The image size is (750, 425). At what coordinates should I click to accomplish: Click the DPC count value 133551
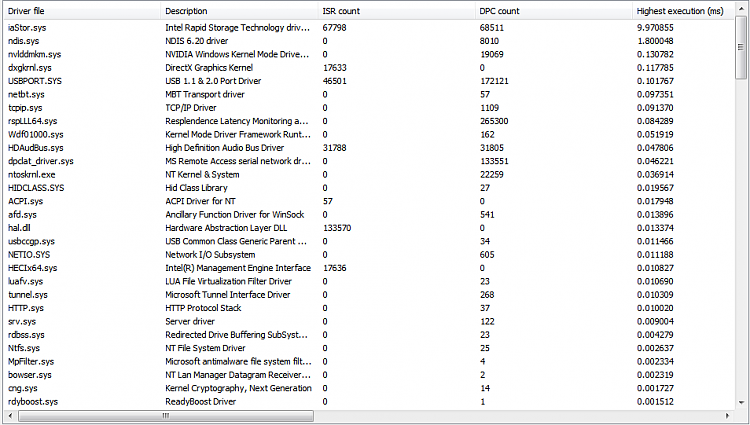click(x=495, y=161)
